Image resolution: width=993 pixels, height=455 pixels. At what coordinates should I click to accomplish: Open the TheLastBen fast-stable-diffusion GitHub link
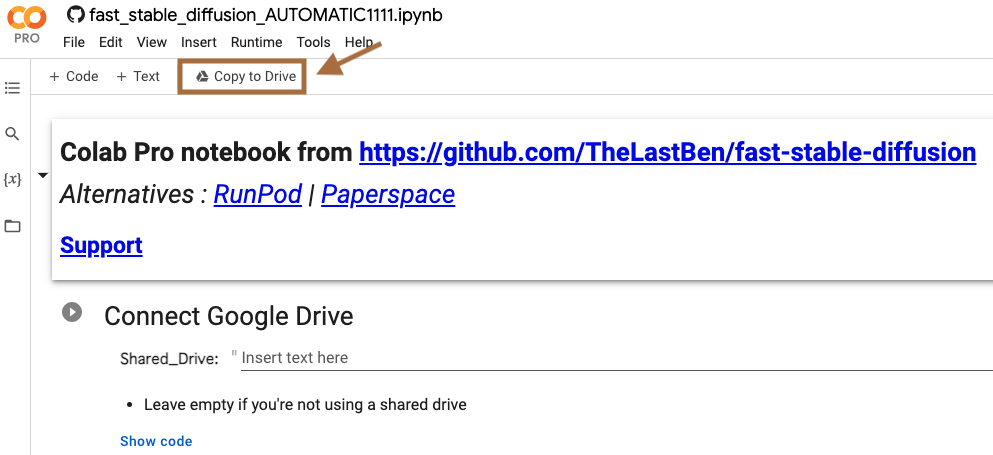tap(667, 153)
